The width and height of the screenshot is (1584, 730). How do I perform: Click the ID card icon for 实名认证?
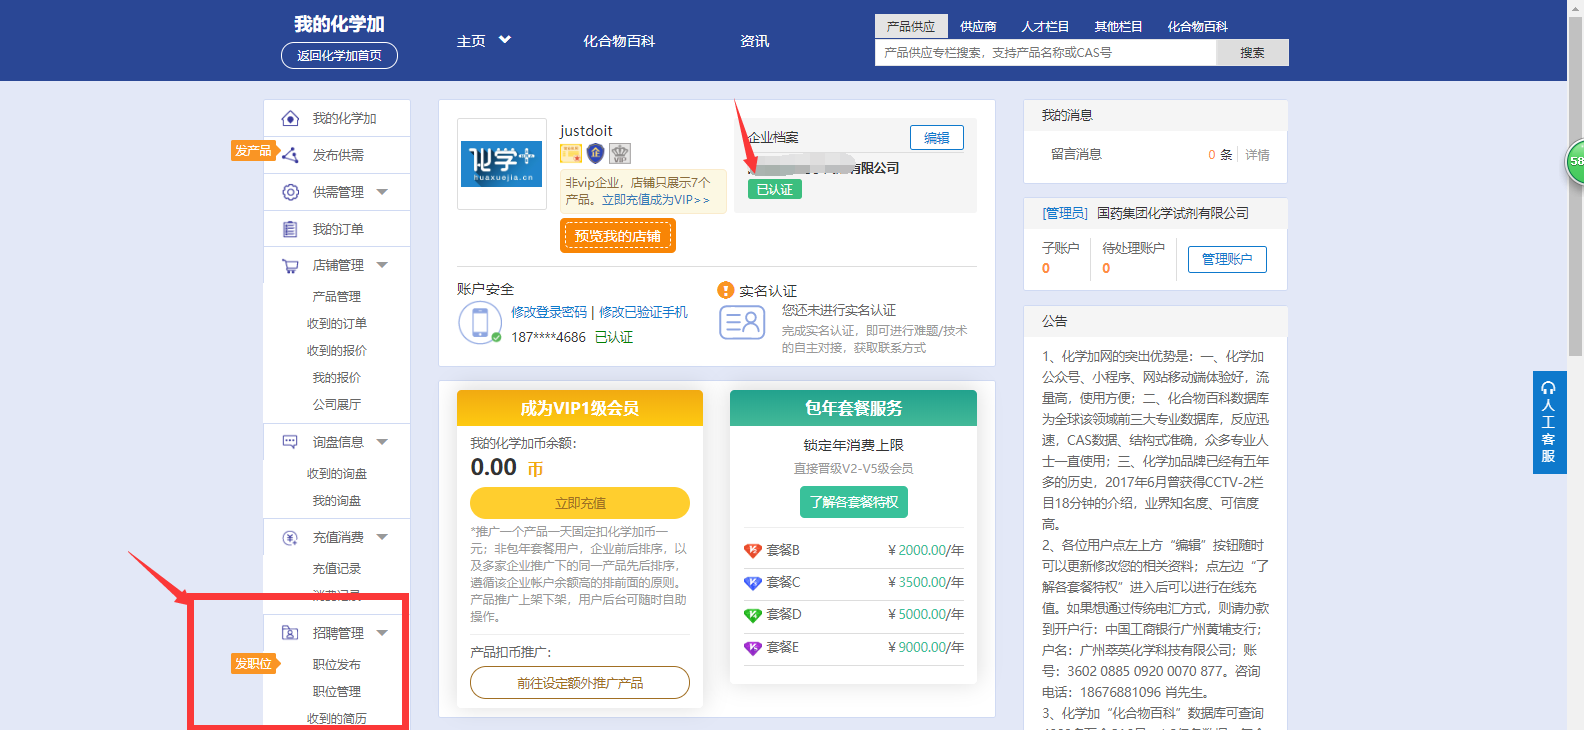point(742,323)
